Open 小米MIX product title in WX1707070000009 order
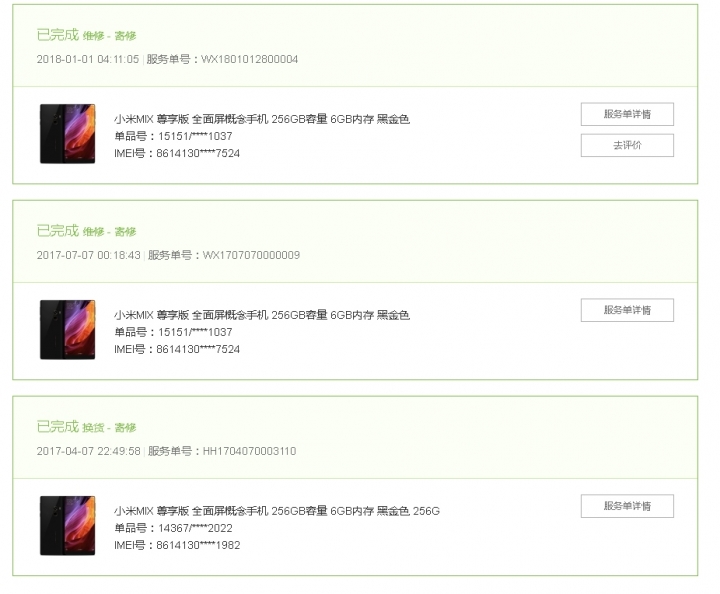This screenshot has height=594, width=720. coord(262,315)
